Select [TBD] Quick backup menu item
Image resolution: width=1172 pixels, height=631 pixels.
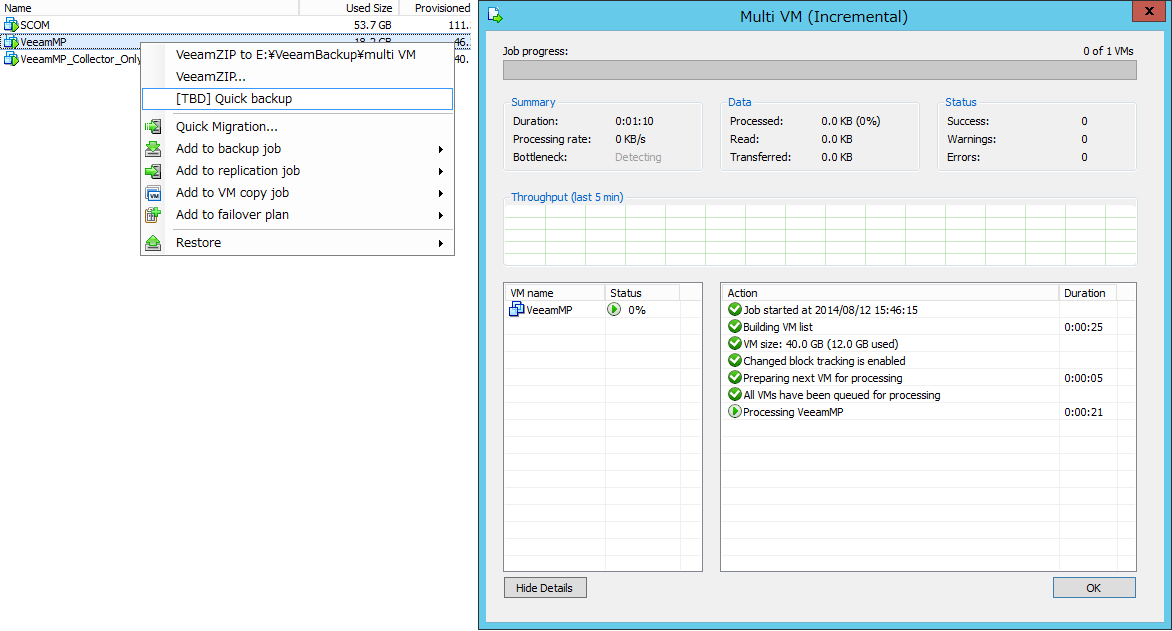[x=297, y=99]
